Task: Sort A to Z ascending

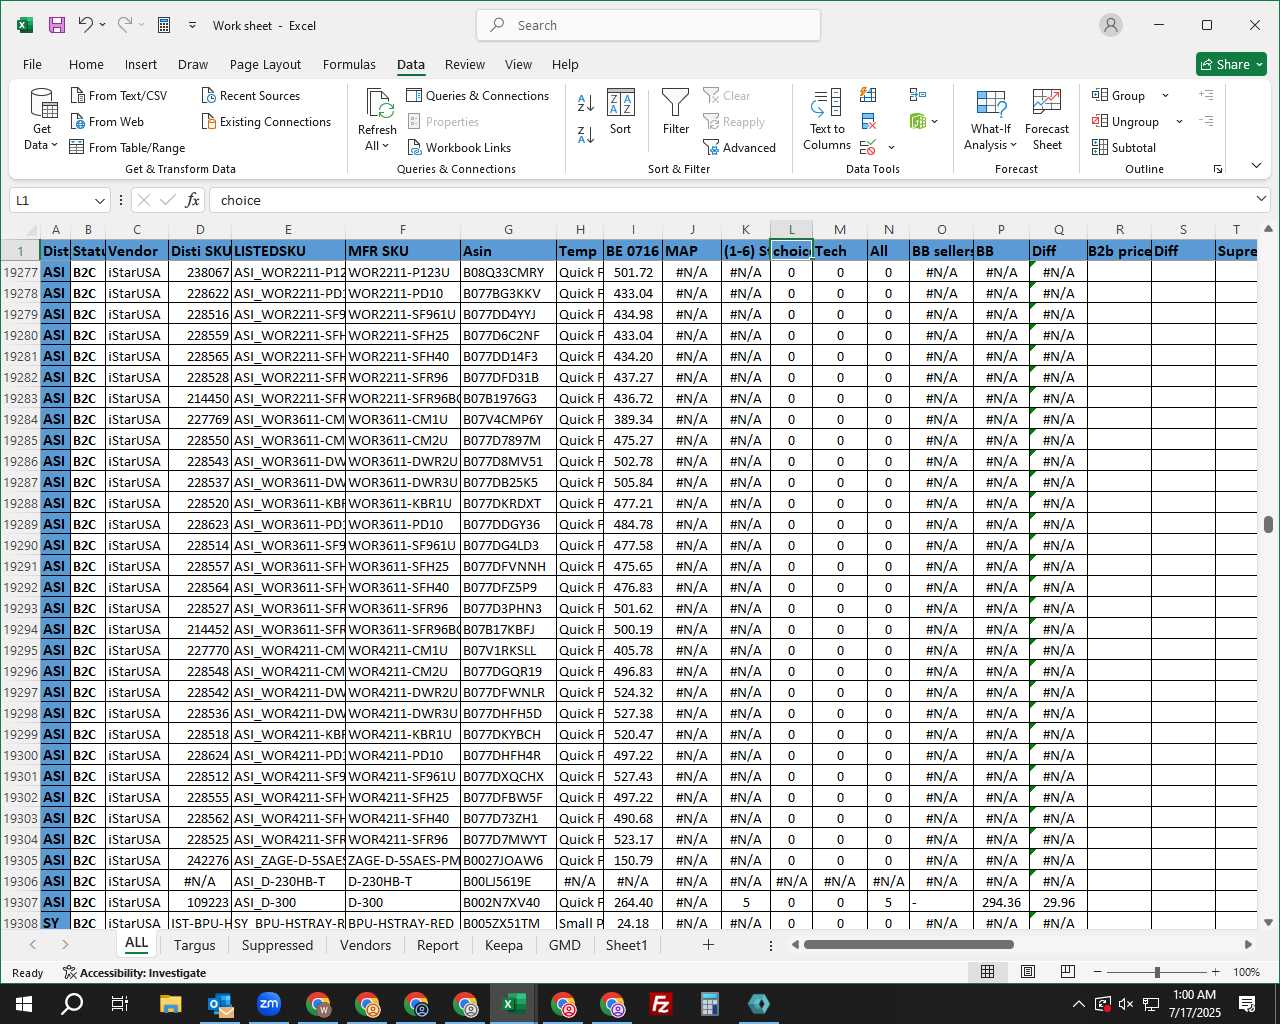Action: click(x=586, y=102)
